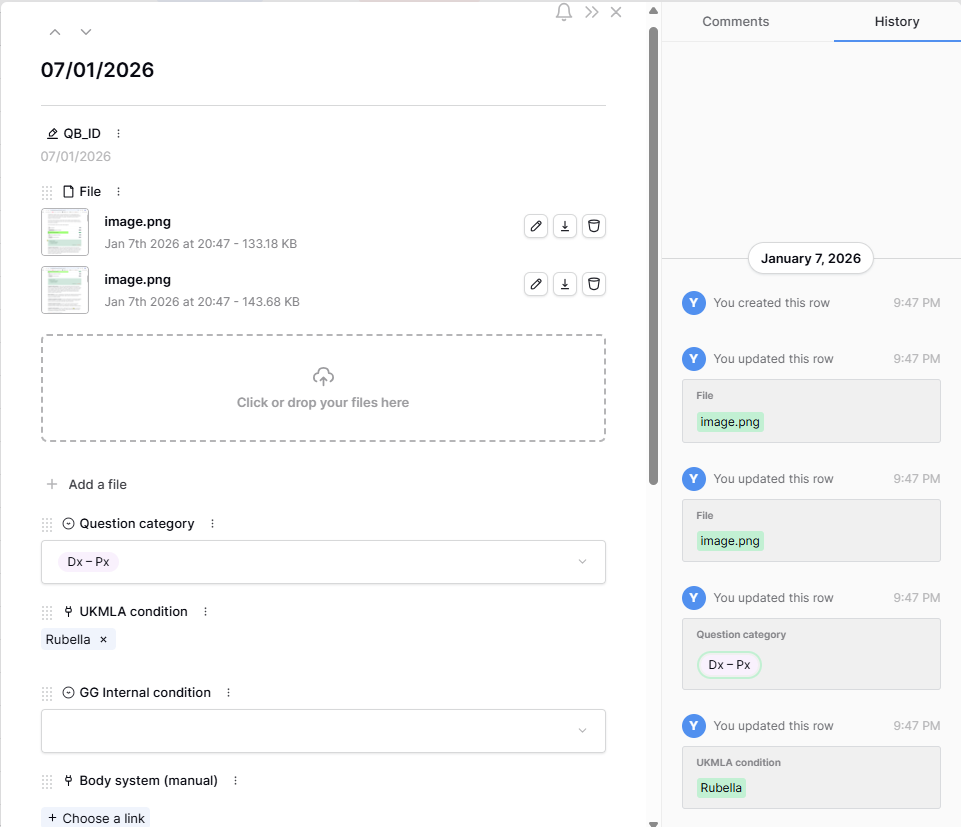Delete the second image.png with trash icon
Image resolution: width=961 pixels, height=827 pixels.
(594, 284)
